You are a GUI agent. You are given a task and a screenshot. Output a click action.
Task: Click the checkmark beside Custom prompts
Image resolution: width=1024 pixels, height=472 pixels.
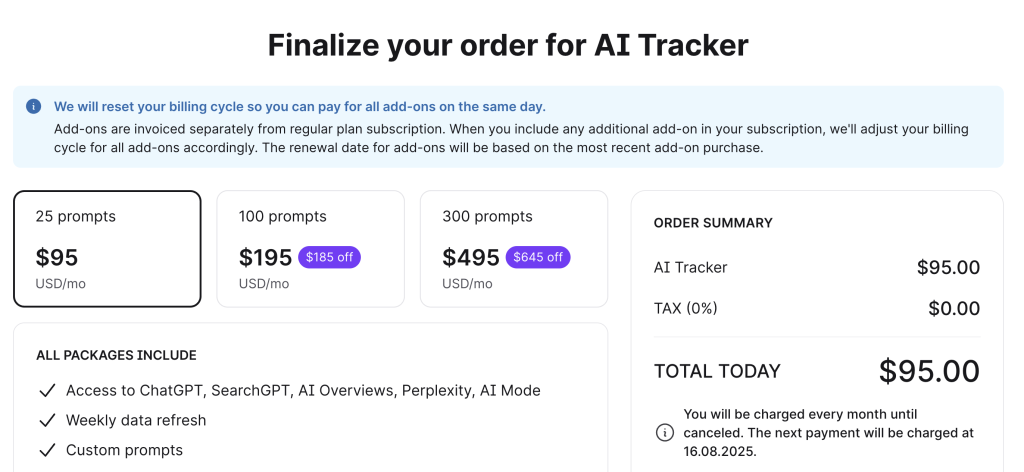tap(46, 450)
